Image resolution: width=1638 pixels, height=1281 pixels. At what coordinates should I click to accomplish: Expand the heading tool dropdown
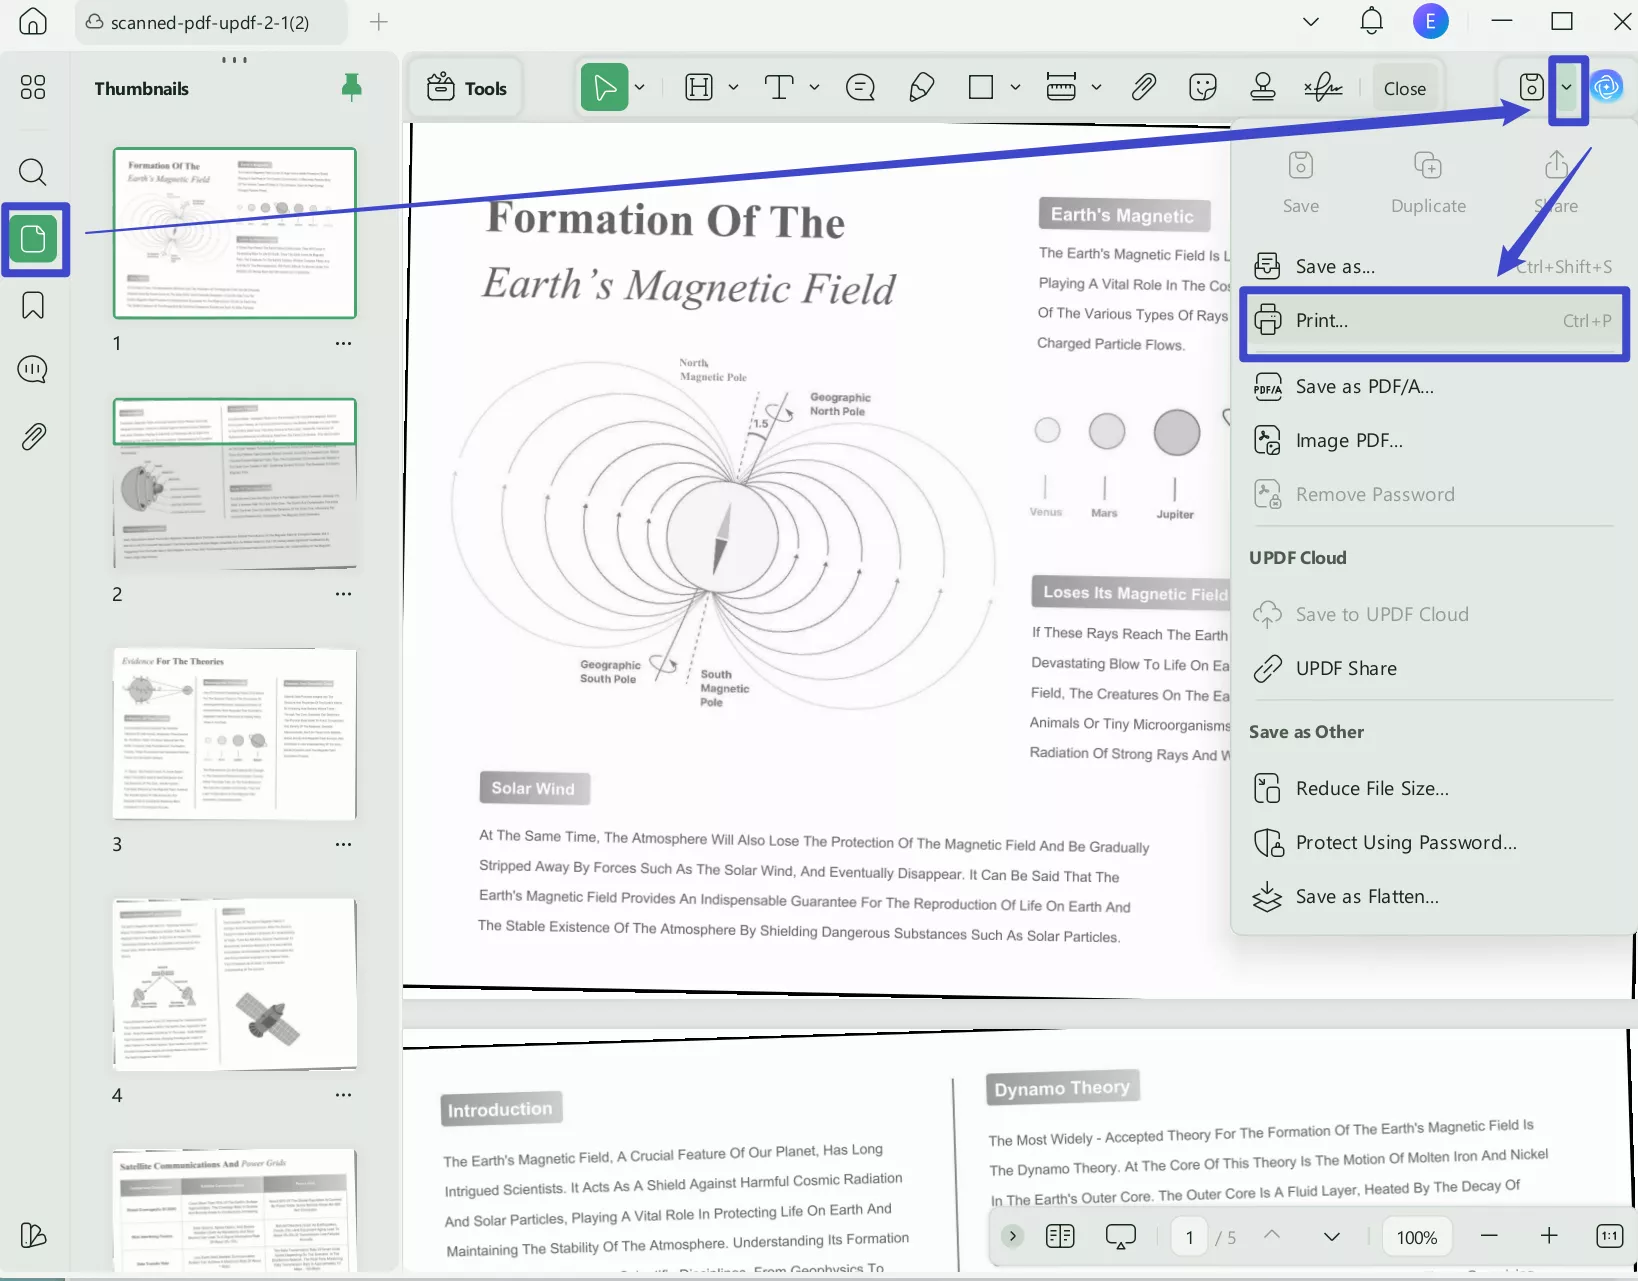tap(733, 87)
